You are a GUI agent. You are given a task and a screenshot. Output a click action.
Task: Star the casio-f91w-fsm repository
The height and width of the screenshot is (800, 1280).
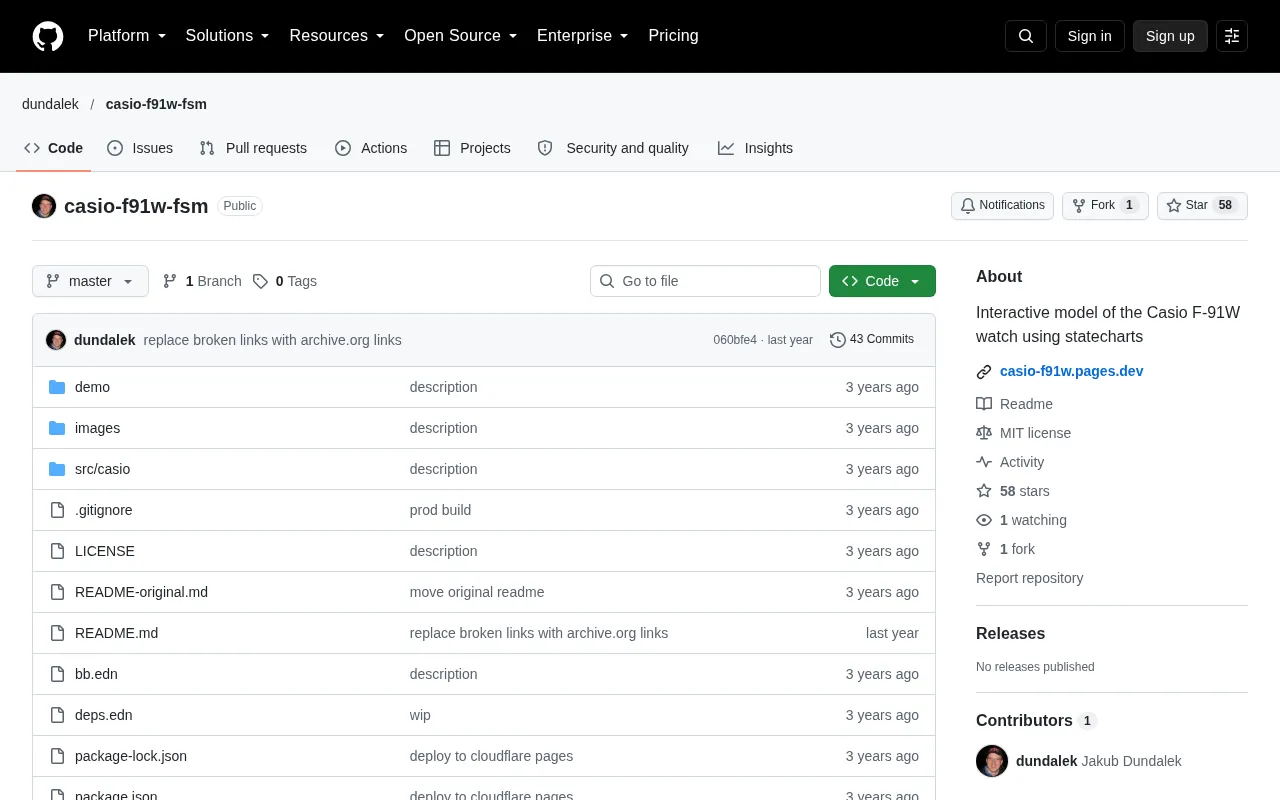click(1202, 206)
